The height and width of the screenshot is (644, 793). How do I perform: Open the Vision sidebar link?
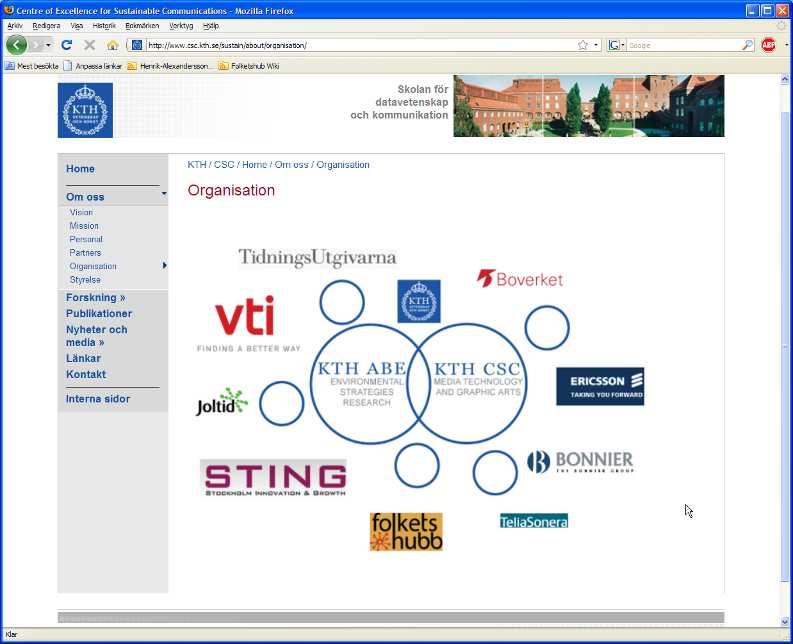(81, 212)
